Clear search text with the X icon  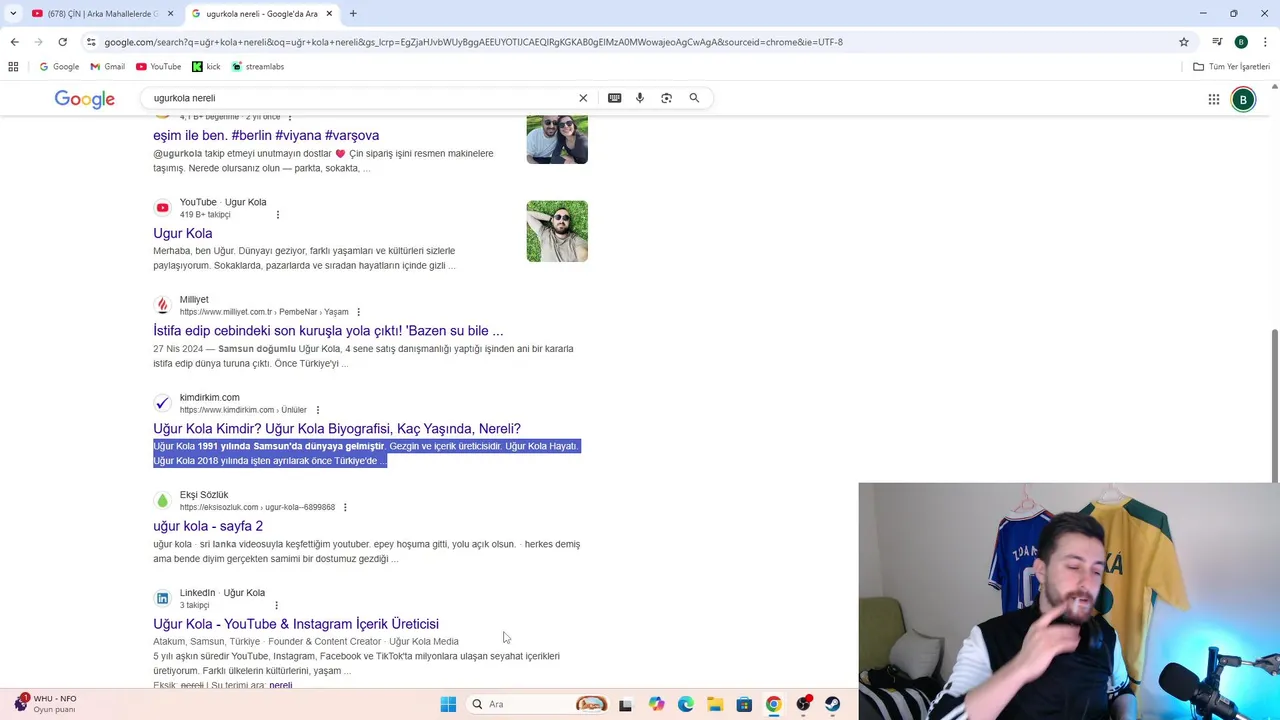click(583, 98)
